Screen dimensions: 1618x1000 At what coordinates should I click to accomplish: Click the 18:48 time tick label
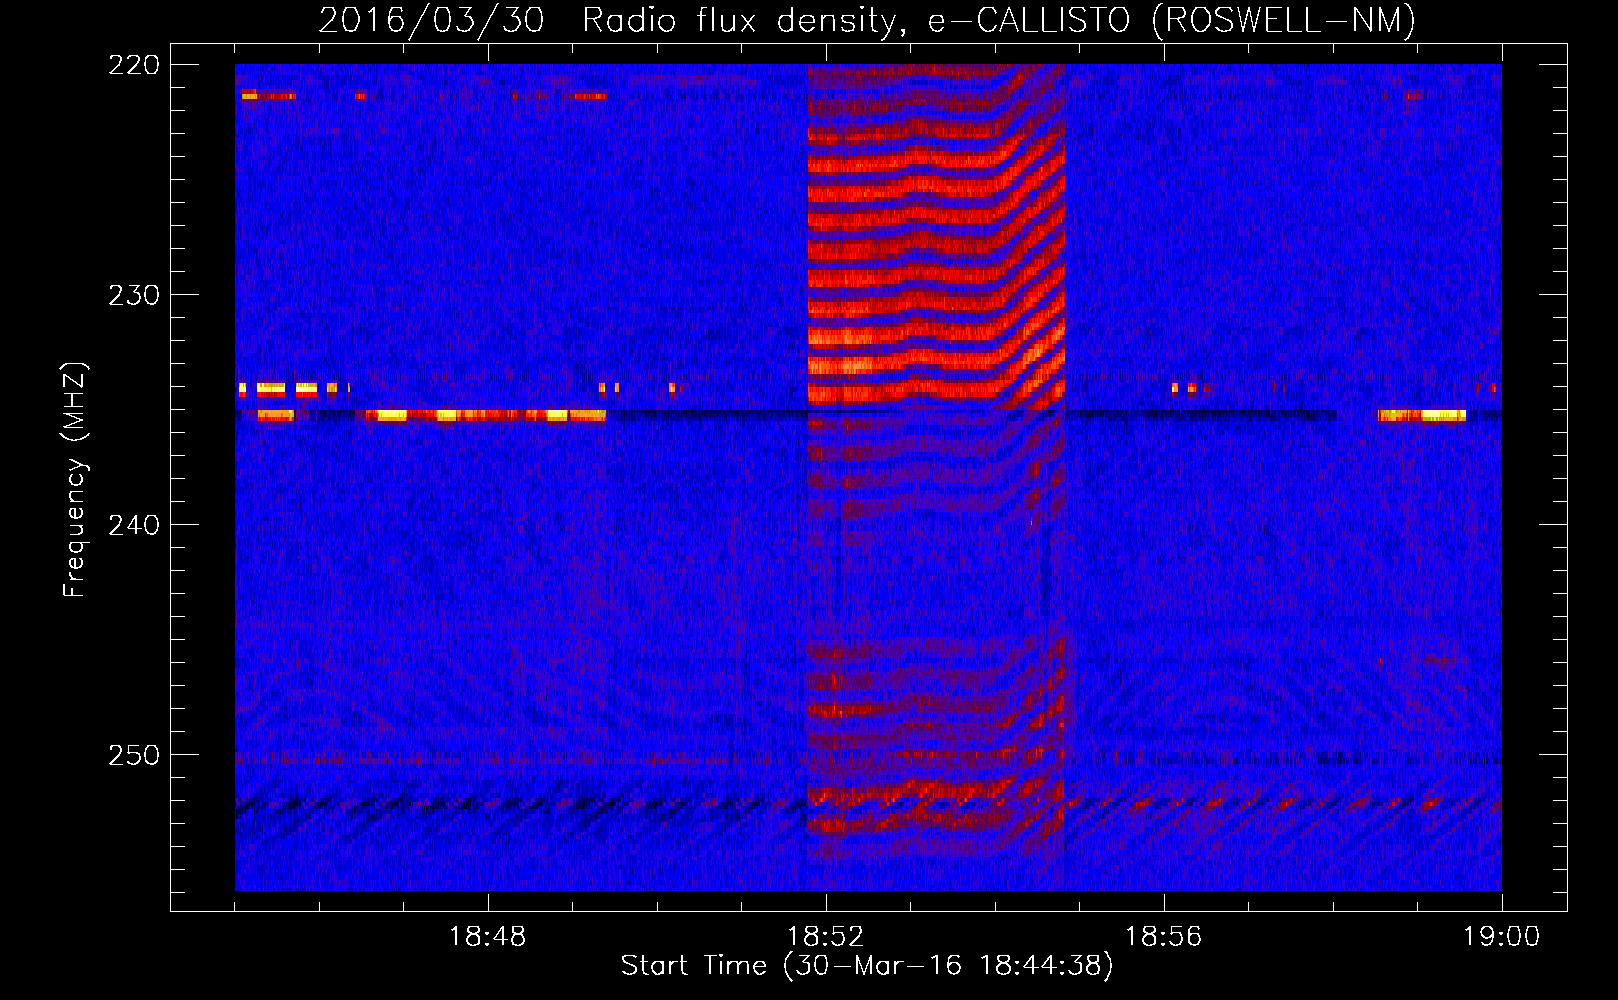tap(488, 937)
